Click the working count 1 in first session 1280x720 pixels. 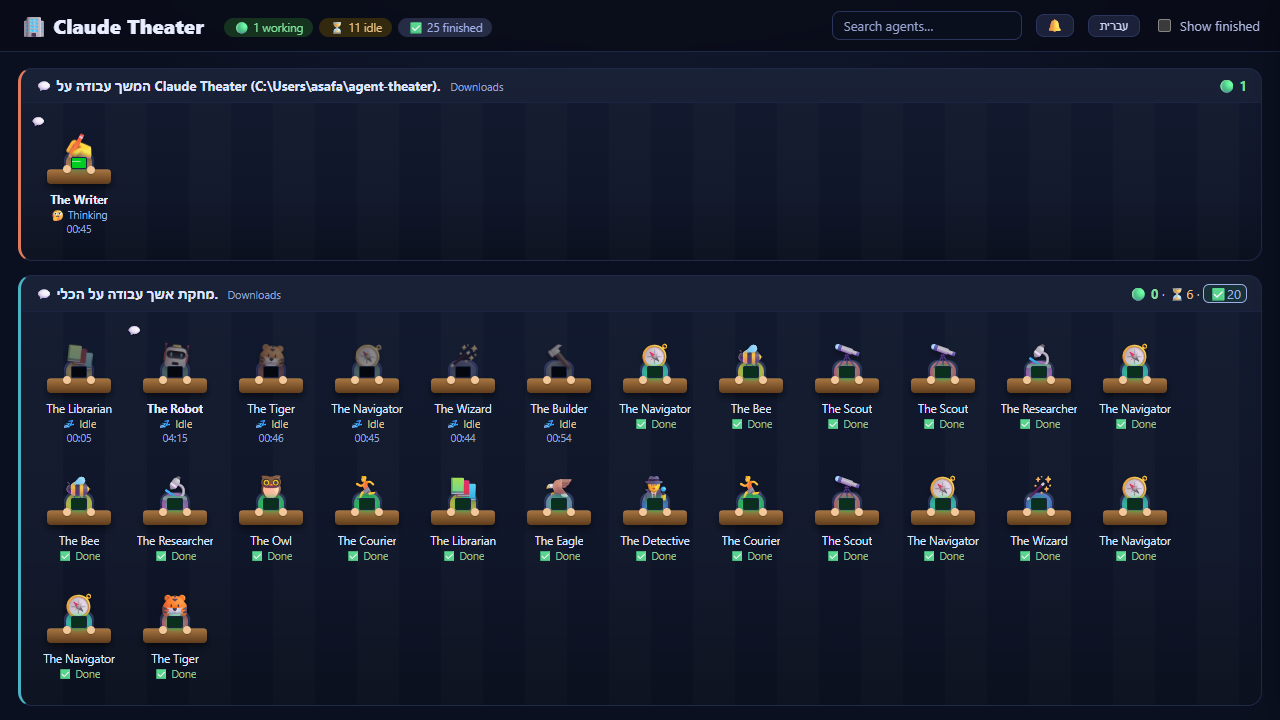tap(1233, 86)
